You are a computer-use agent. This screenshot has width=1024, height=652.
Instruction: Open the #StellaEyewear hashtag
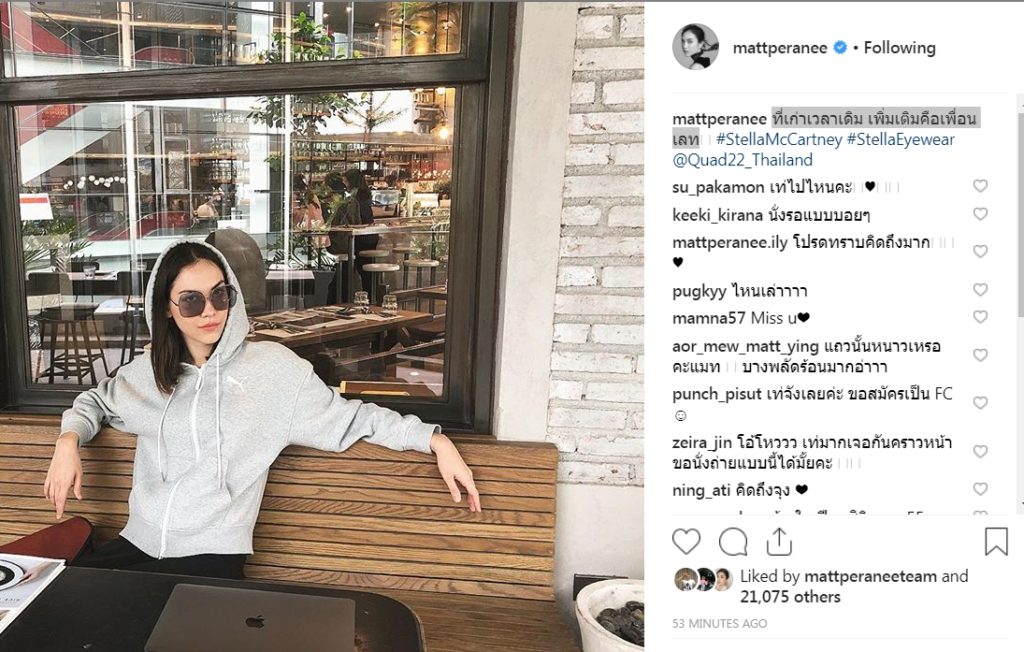[x=901, y=139]
